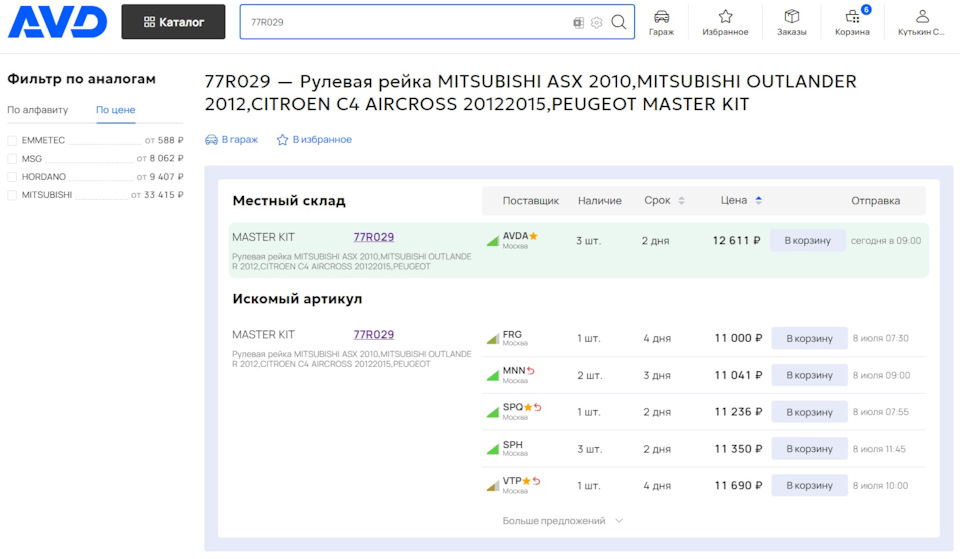Click the gear icon in search field
The height and width of the screenshot is (559, 960).
click(597, 22)
